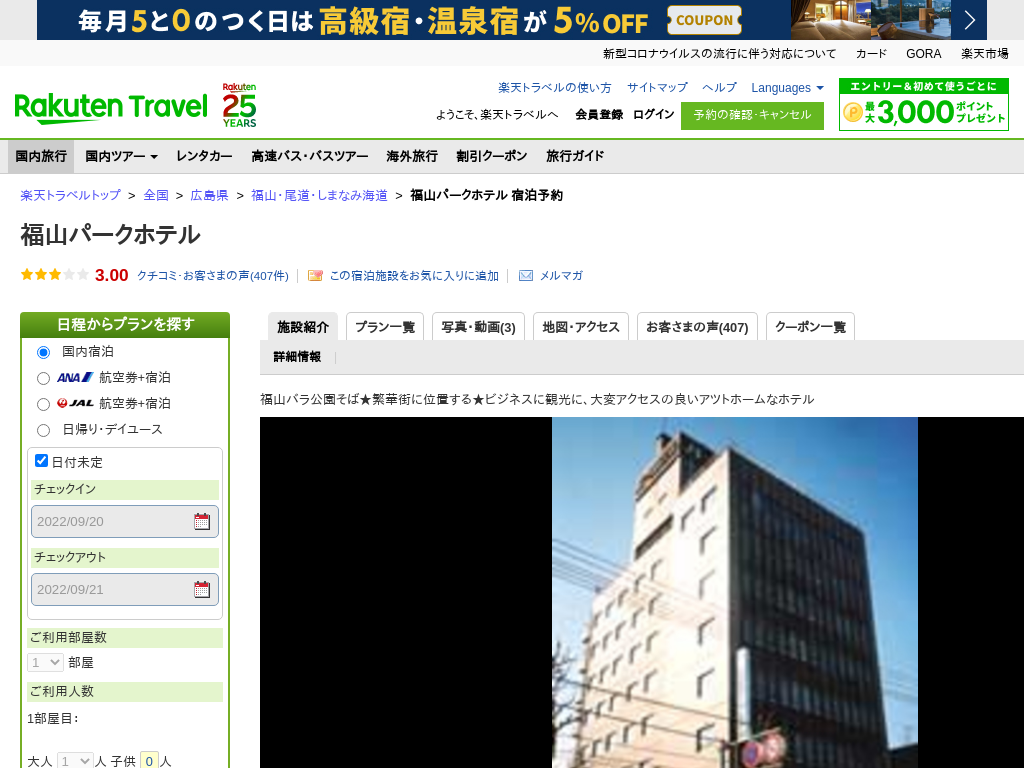The height and width of the screenshot is (768, 1024).
Task: Click the Rakuten Travel logo
Action: pyautogui.click(x=110, y=106)
